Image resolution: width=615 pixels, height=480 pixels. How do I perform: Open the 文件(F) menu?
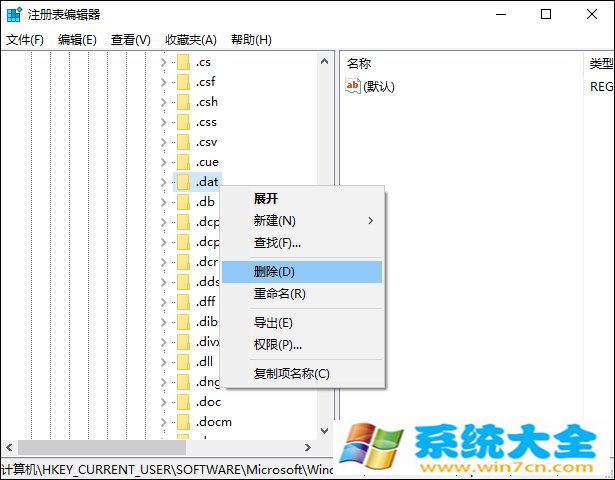[x=25, y=40]
